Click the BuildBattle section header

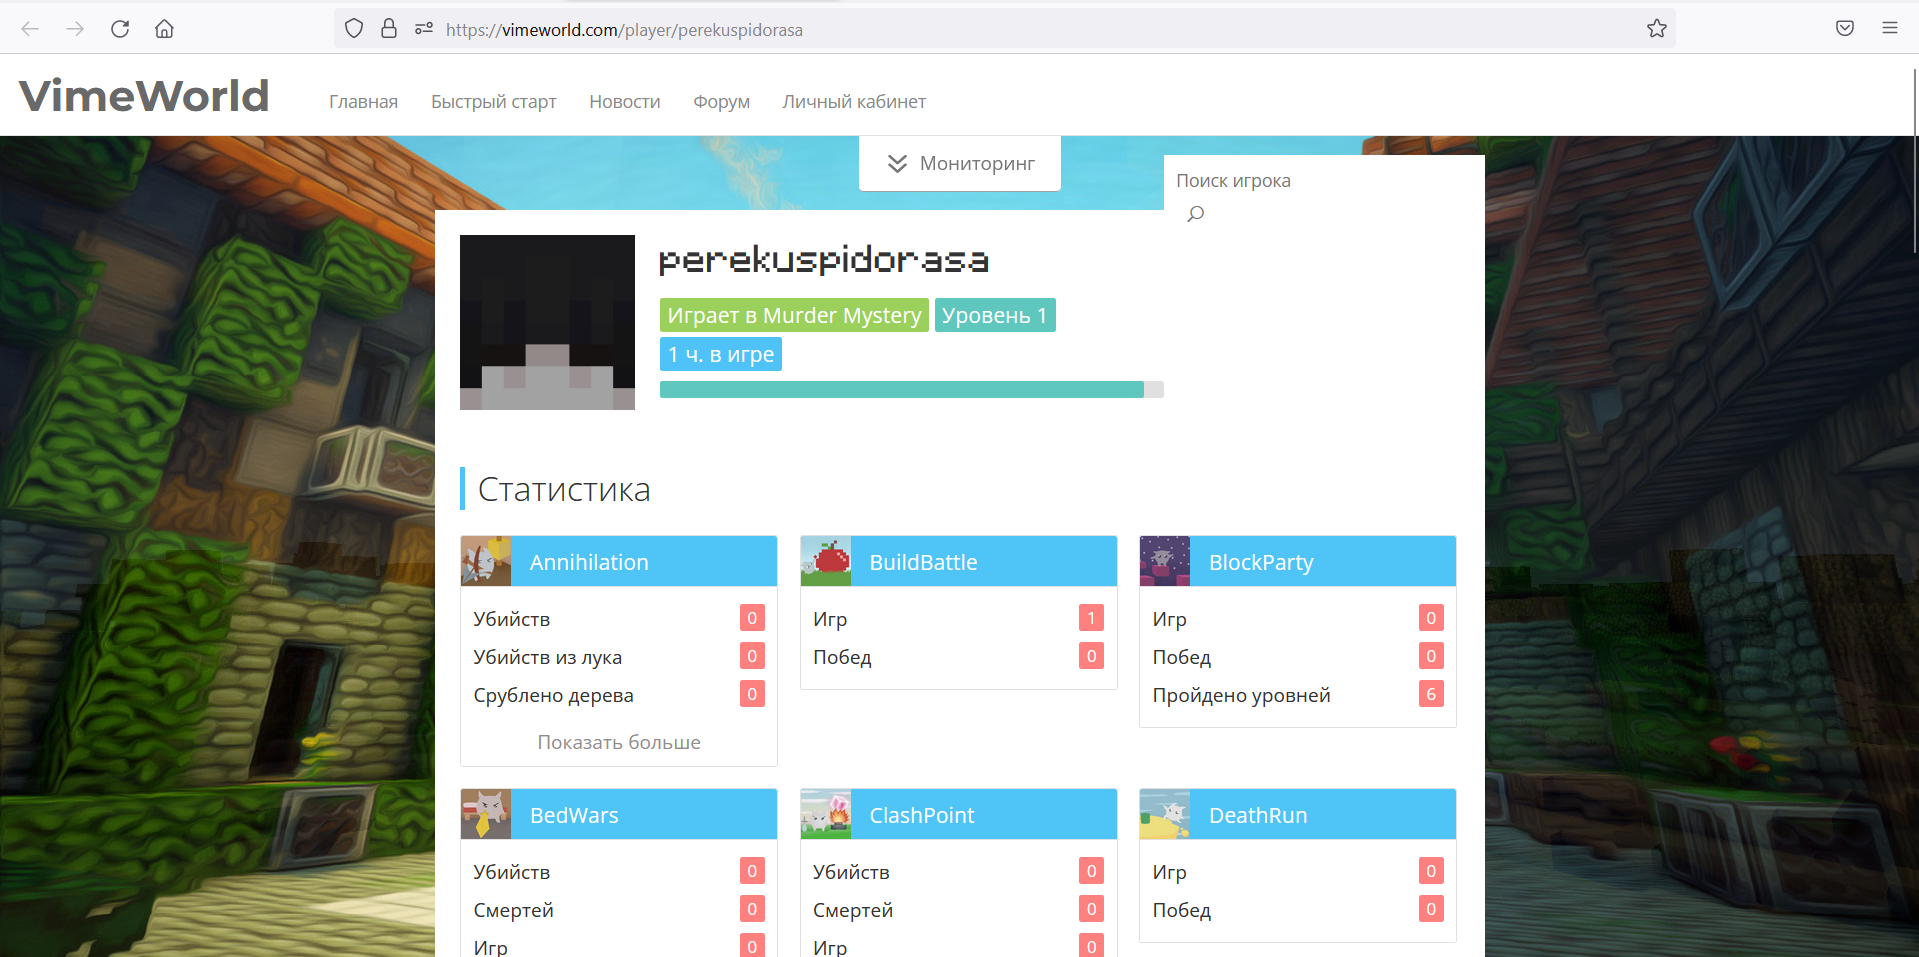click(959, 561)
